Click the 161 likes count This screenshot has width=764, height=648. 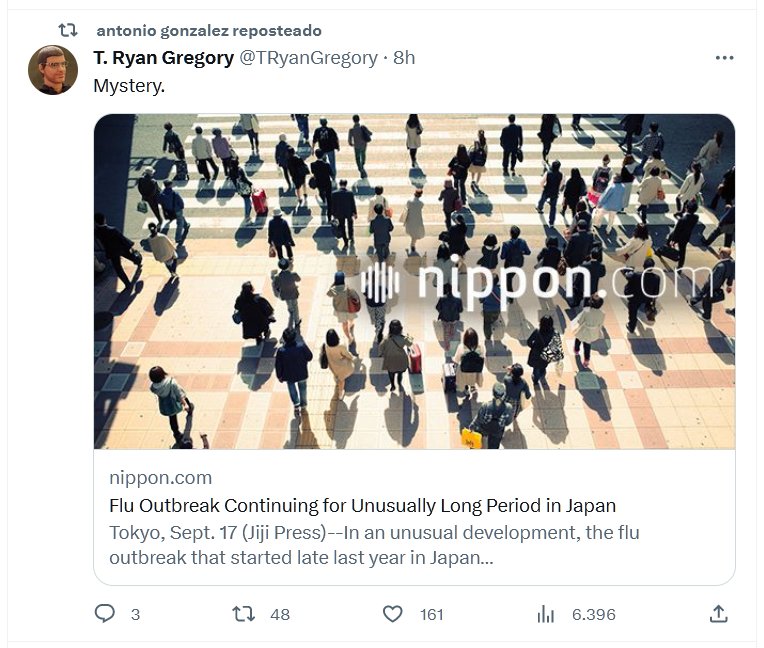tap(431, 614)
